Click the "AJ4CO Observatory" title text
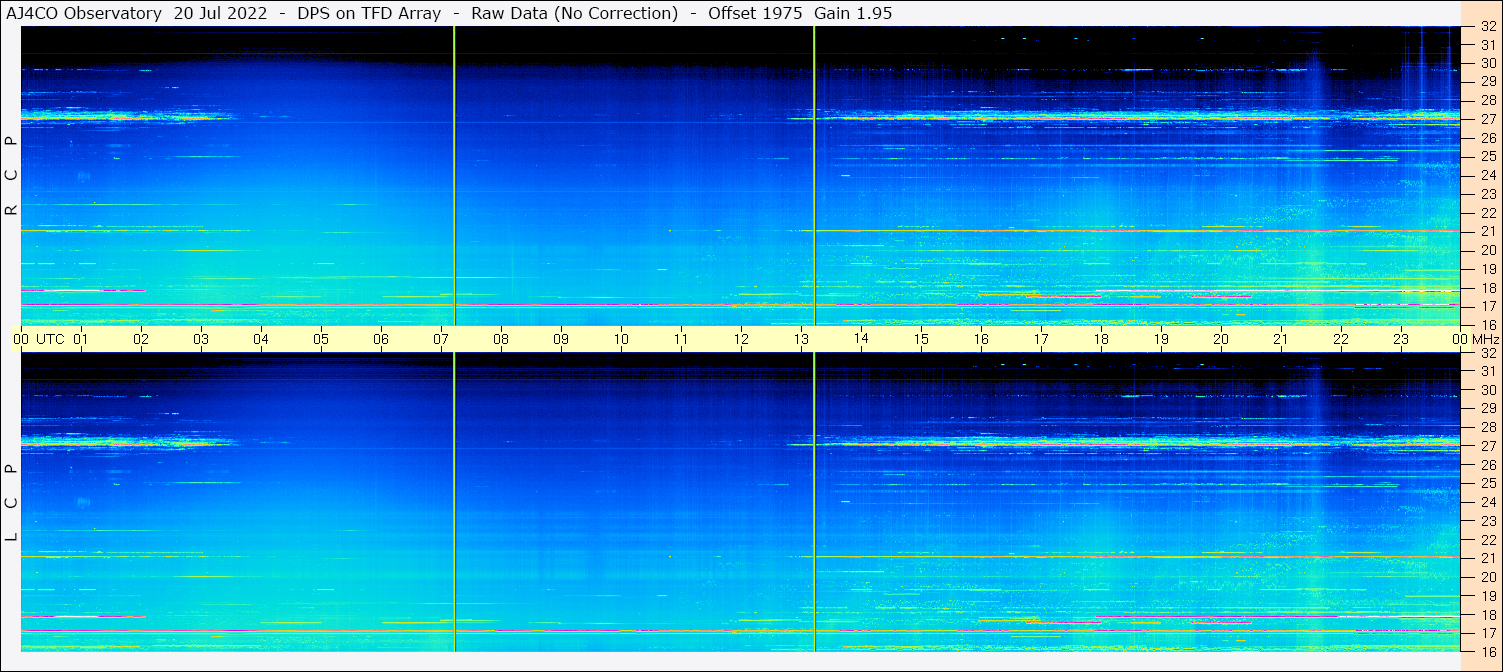The image size is (1503, 672). pyautogui.click(x=85, y=13)
